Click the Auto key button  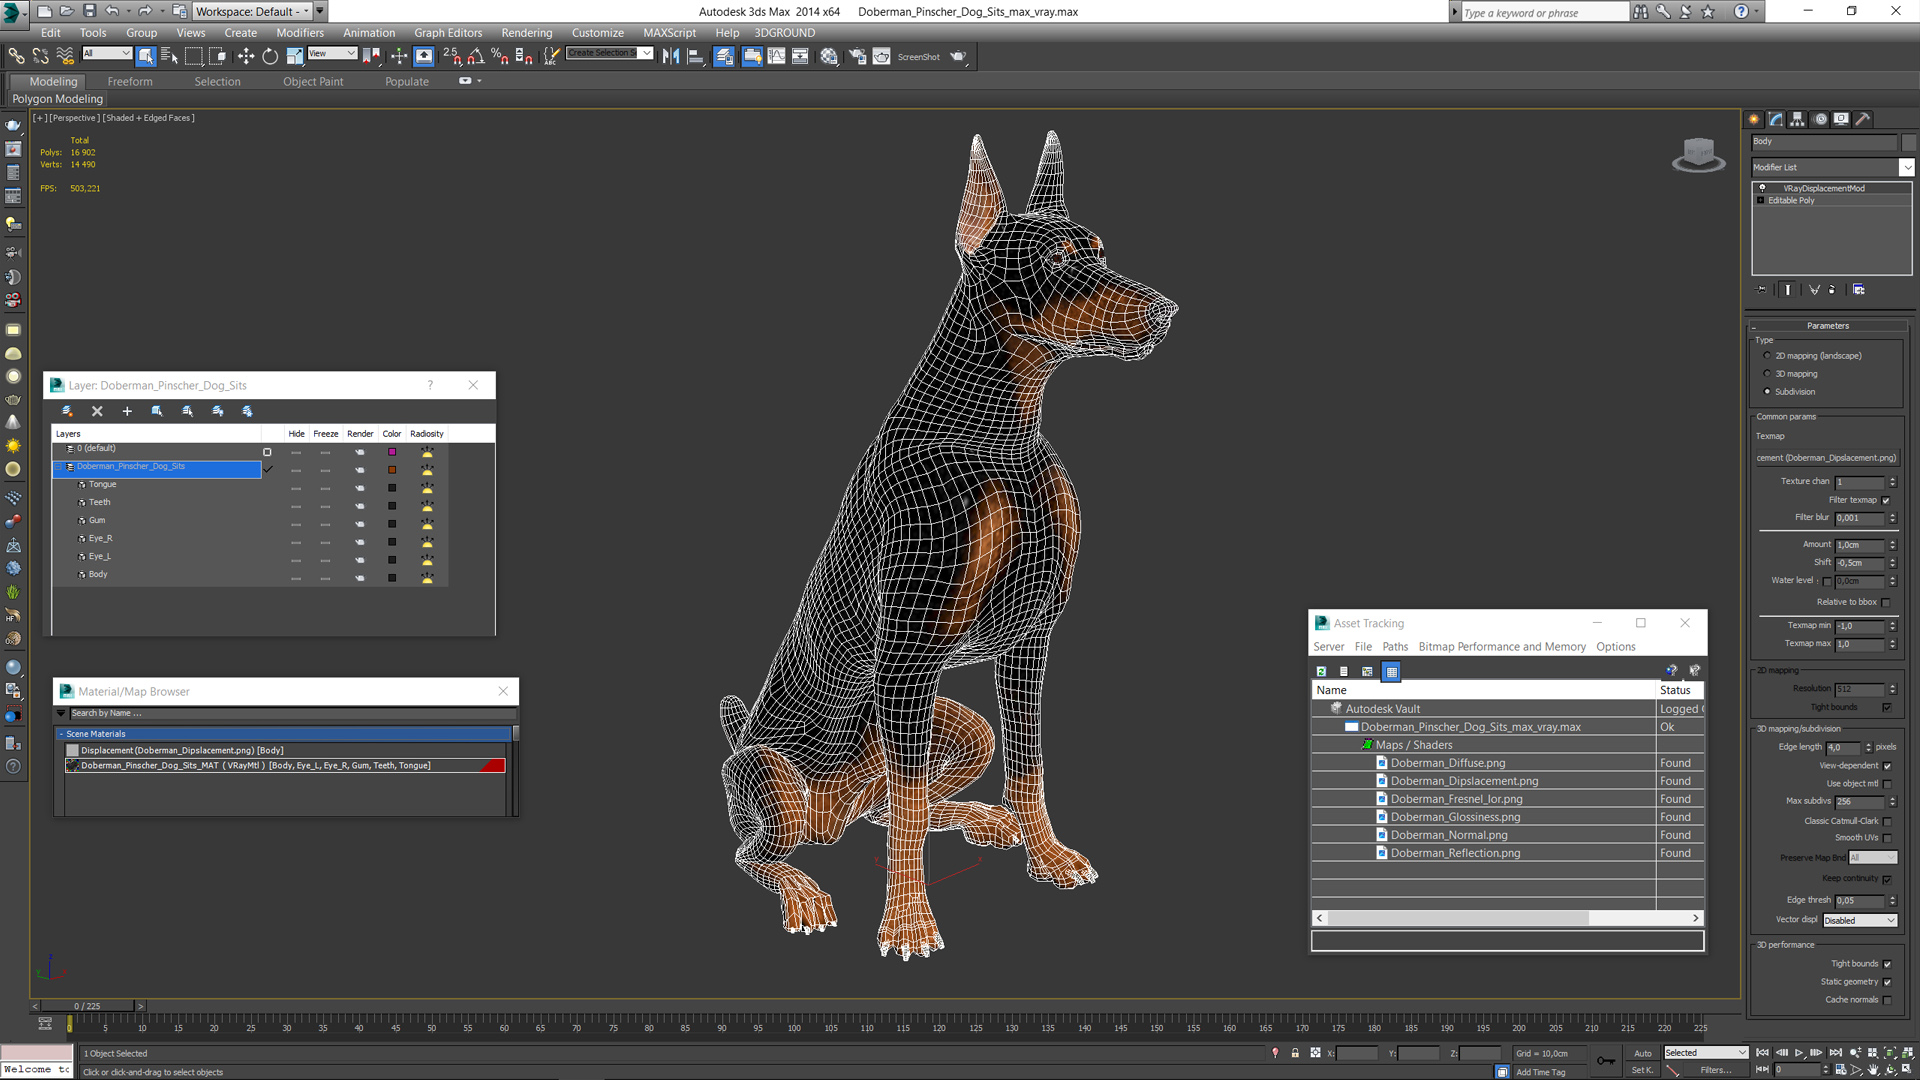tap(1643, 1053)
